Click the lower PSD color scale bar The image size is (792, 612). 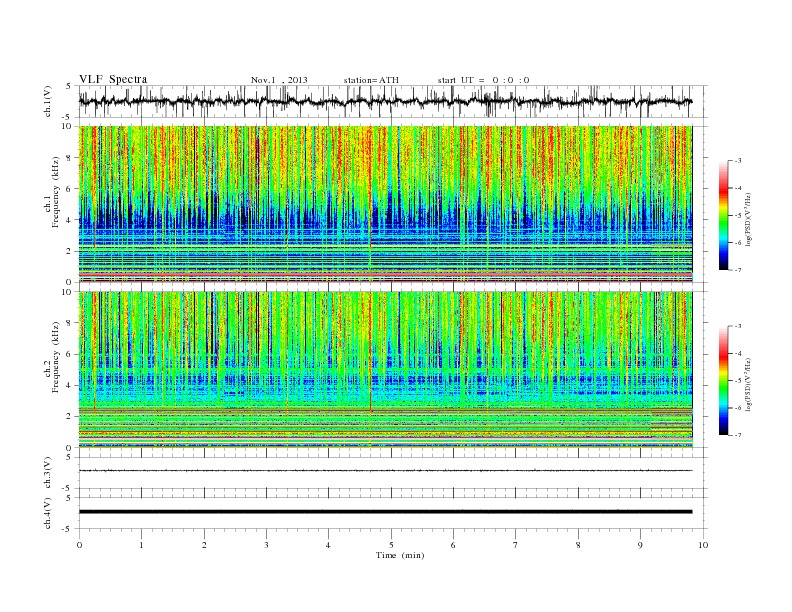(723, 381)
